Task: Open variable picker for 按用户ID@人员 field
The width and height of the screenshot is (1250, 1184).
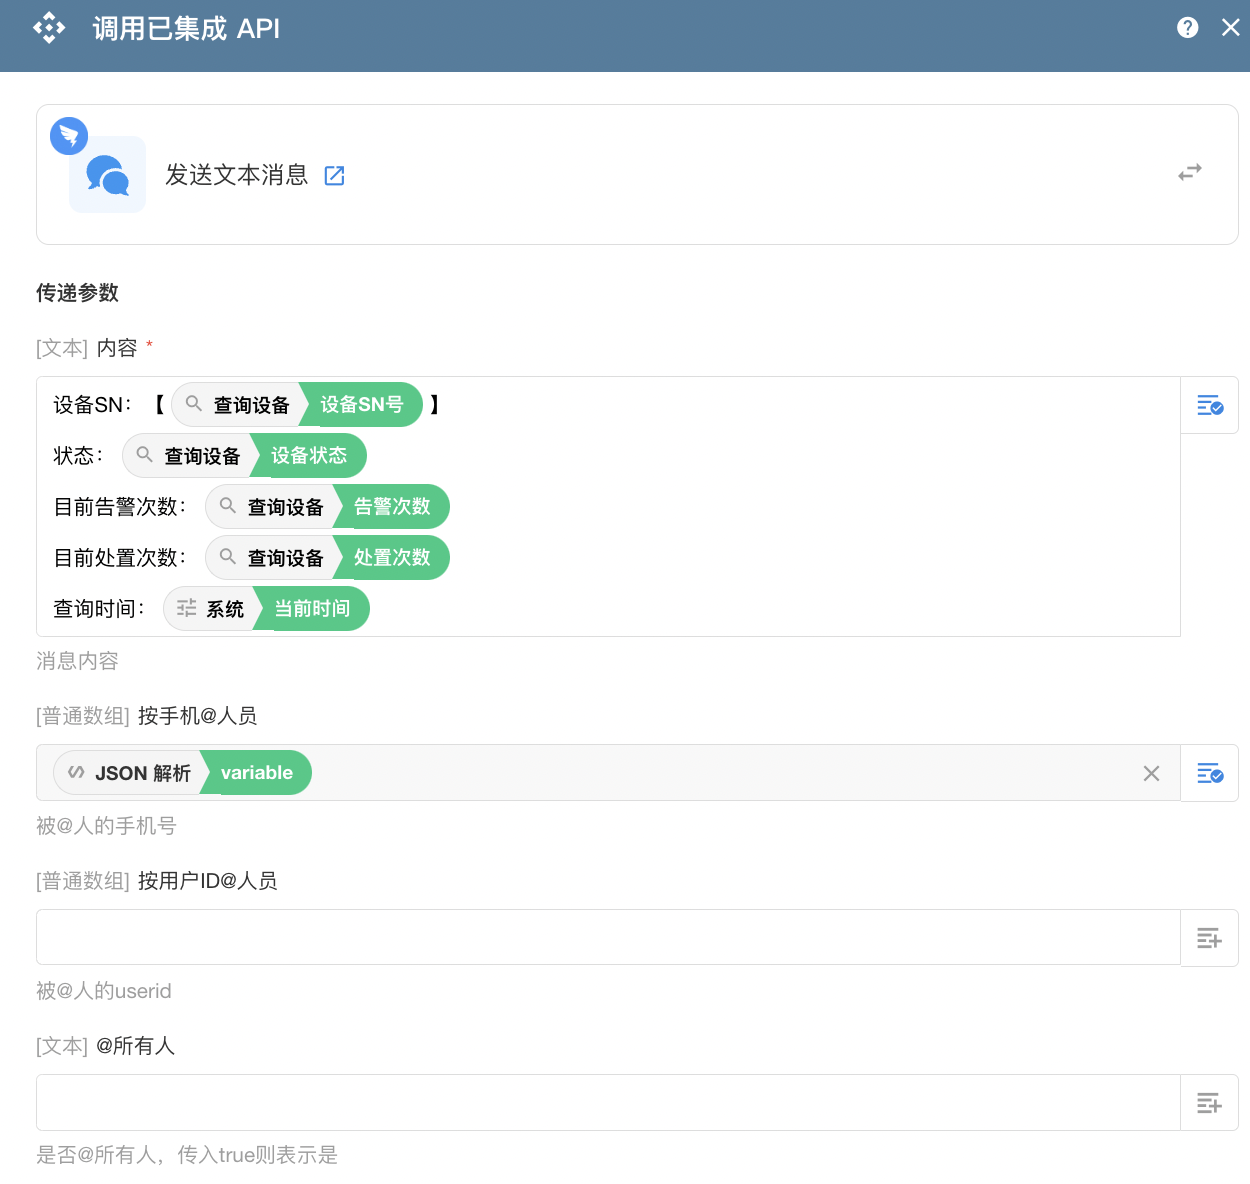Action: tap(1209, 938)
